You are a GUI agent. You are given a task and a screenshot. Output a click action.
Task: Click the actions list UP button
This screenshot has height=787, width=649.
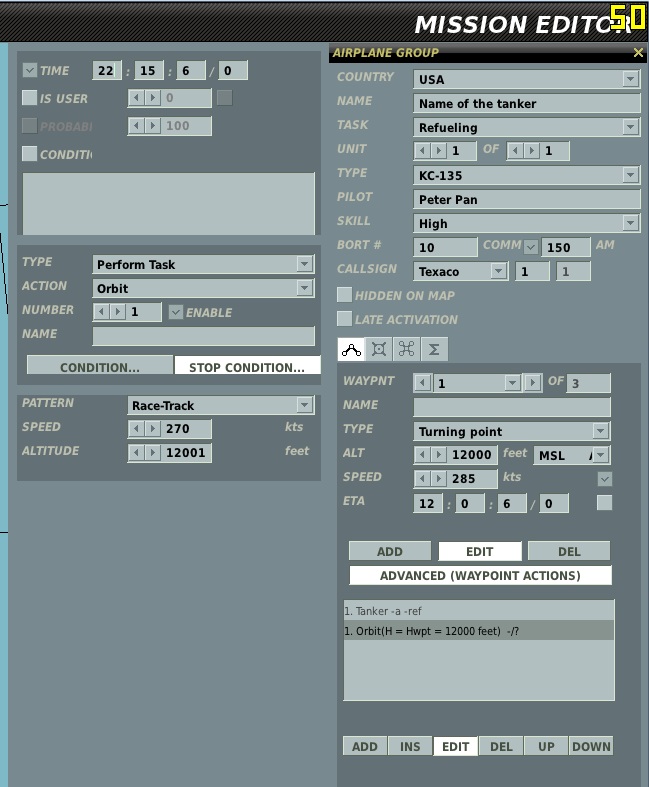[x=546, y=746]
